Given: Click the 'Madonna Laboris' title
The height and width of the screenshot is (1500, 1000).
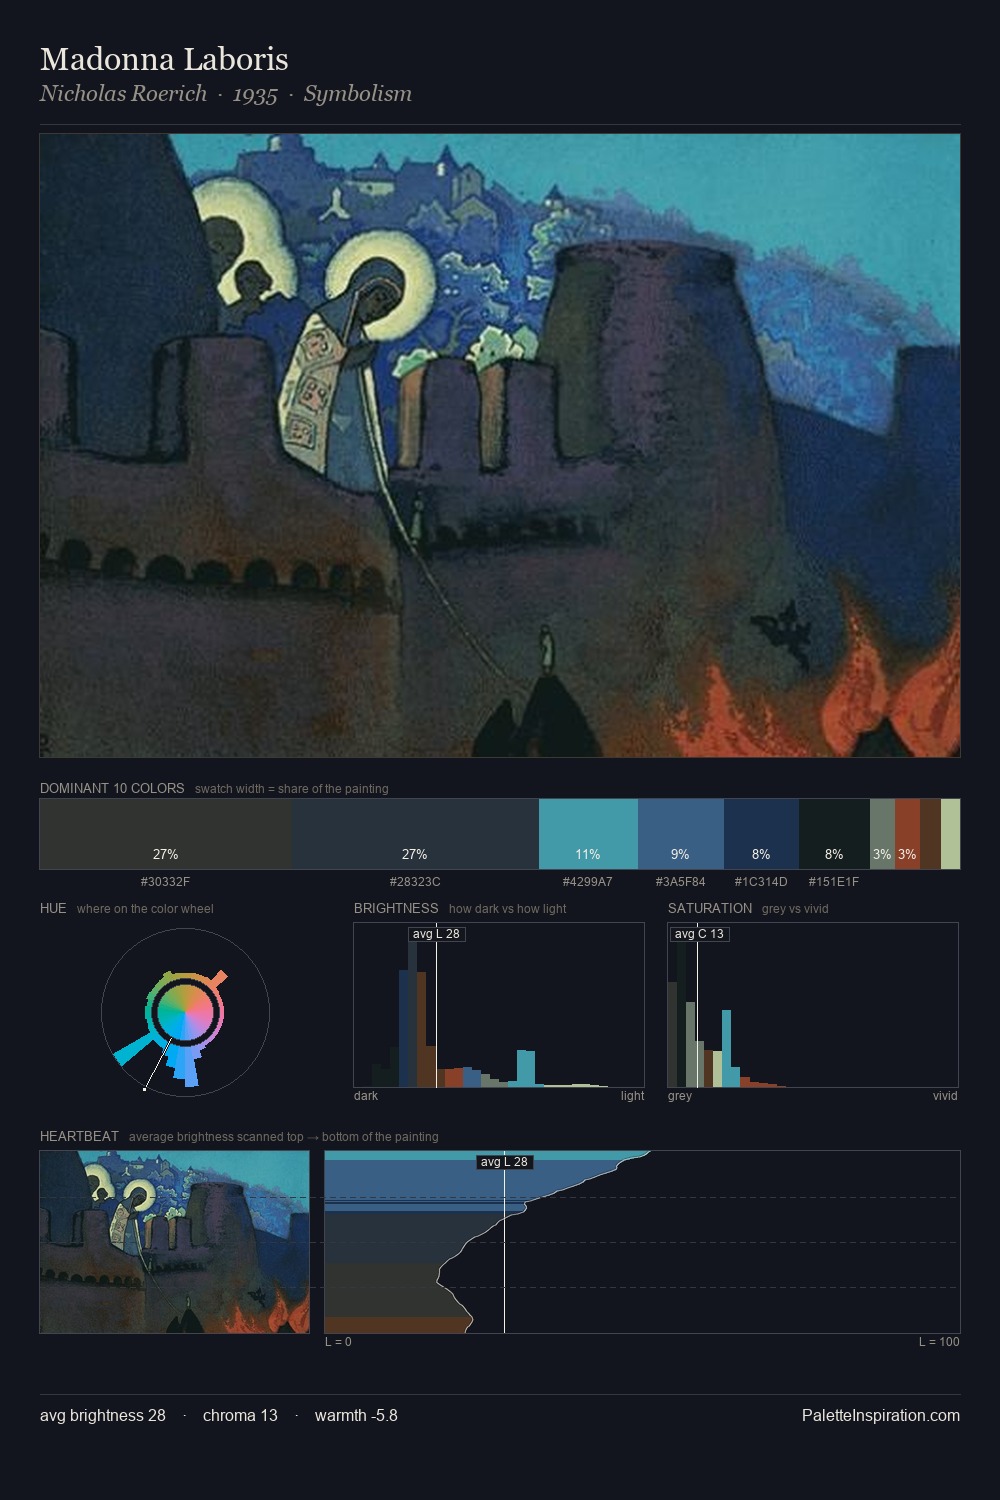Looking at the screenshot, I should (x=164, y=59).
